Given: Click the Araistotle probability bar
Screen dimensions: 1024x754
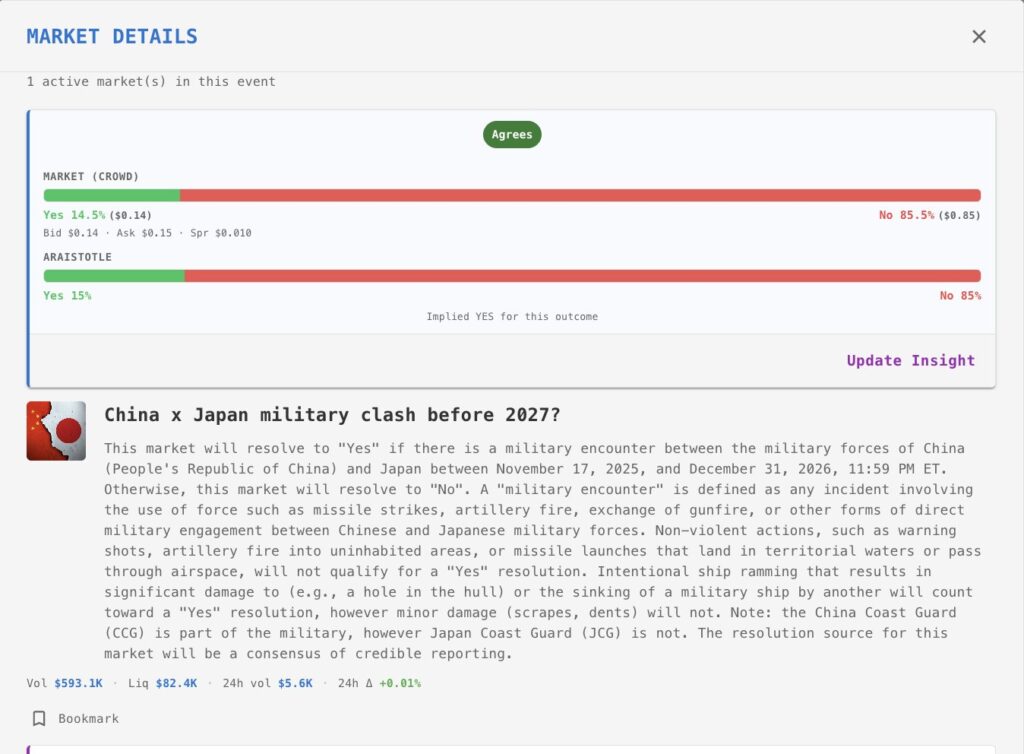Looking at the screenshot, I should pyautogui.click(x=512, y=275).
